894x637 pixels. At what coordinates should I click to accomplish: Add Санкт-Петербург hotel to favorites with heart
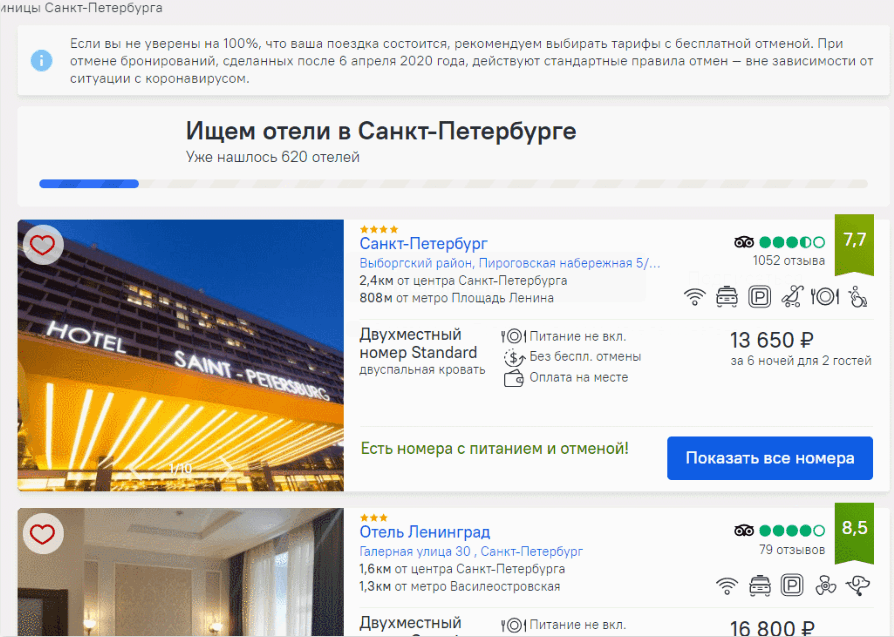(43, 245)
